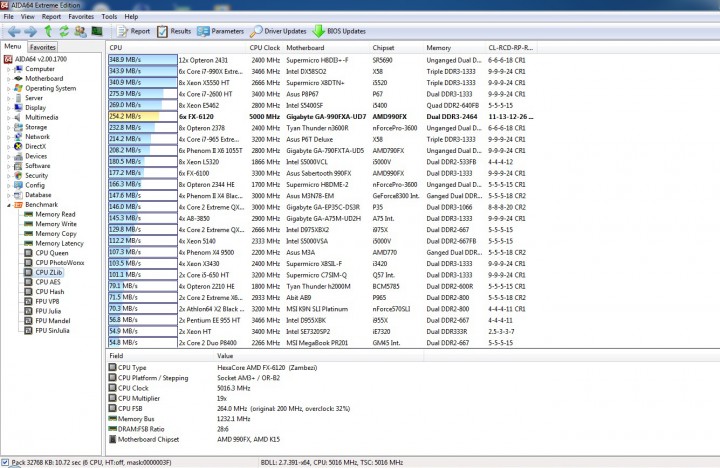The height and width of the screenshot is (468, 720).
Task: Select the 12x Opteron 2431 row
Action: [321, 60]
